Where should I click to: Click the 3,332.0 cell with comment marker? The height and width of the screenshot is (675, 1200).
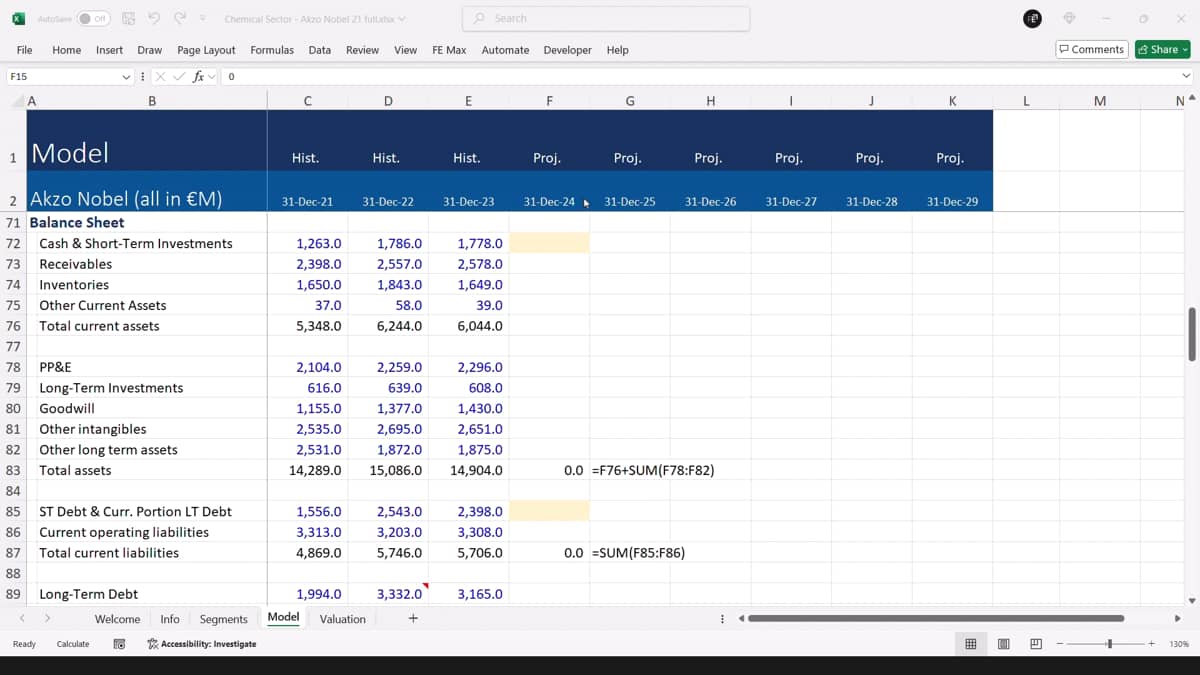(388, 594)
